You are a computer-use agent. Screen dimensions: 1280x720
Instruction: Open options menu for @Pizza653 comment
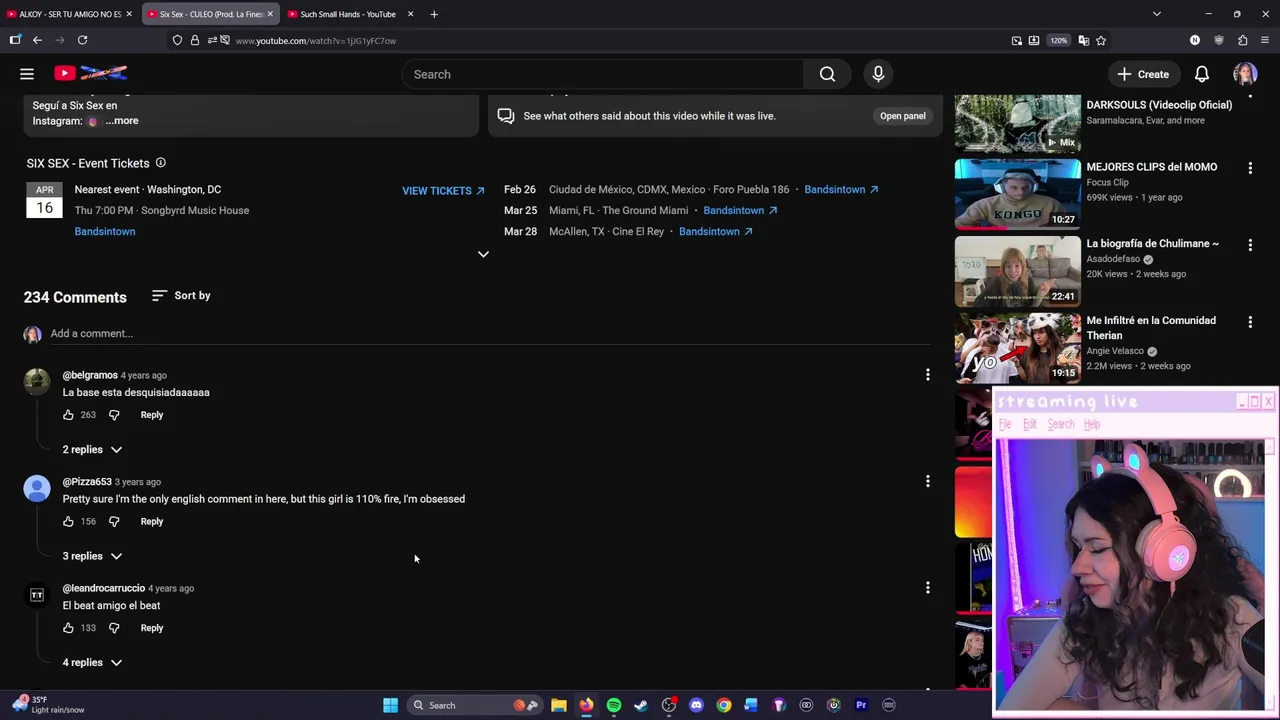(927, 481)
